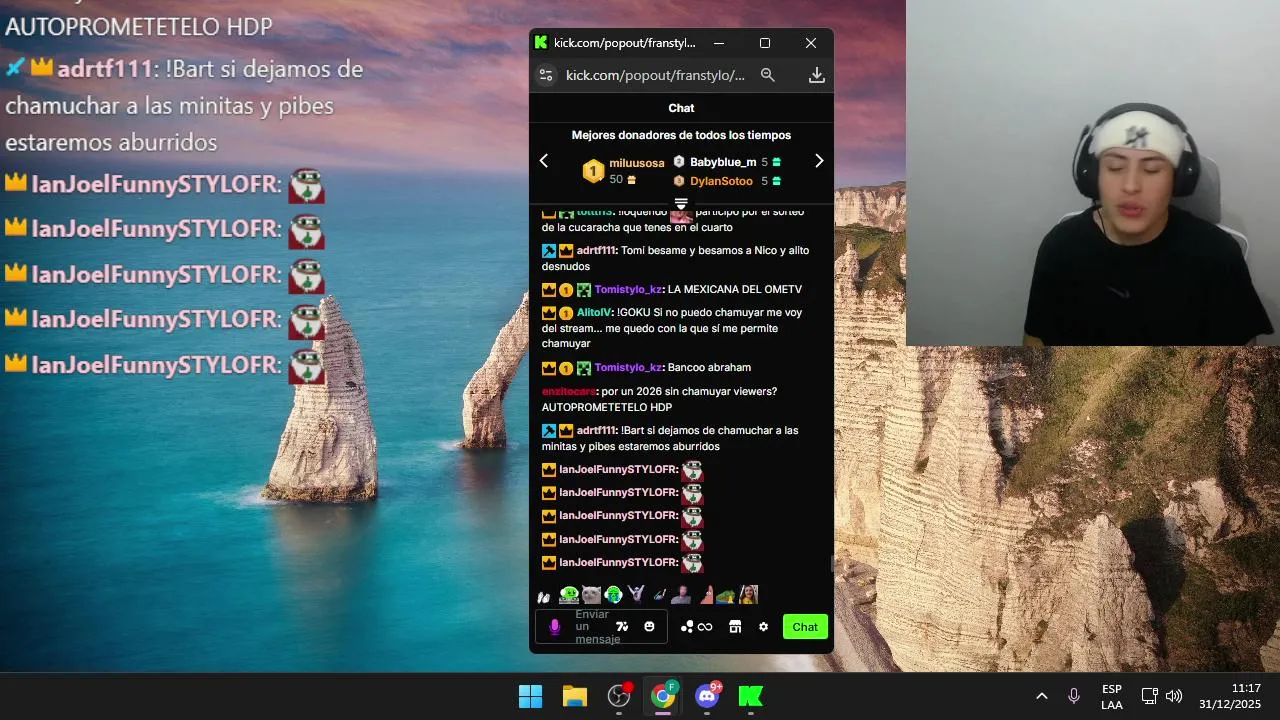Click the last IanJoelFunnySTYLOFR username in popout chat
The height and width of the screenshot is (720, 1280).
(x=618, y=563)
